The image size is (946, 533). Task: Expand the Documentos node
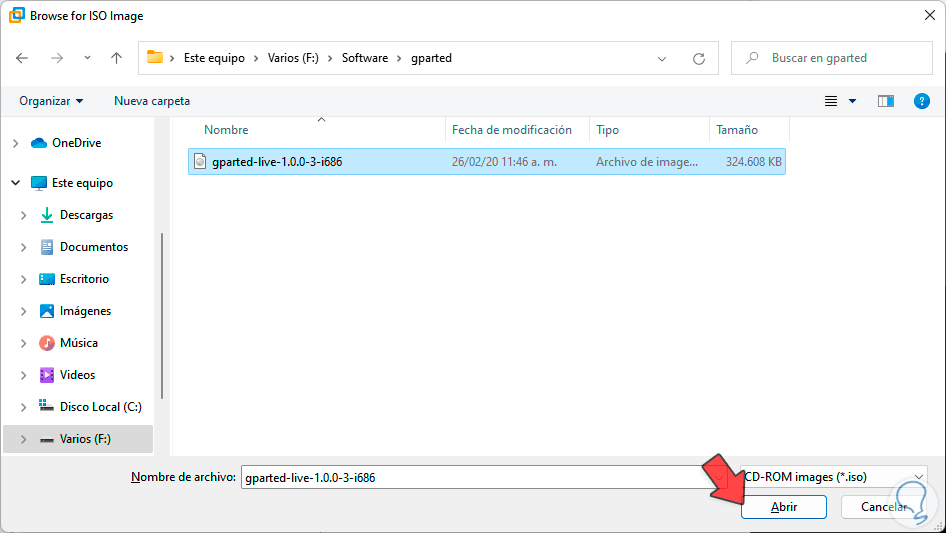[x=24, y=247]
